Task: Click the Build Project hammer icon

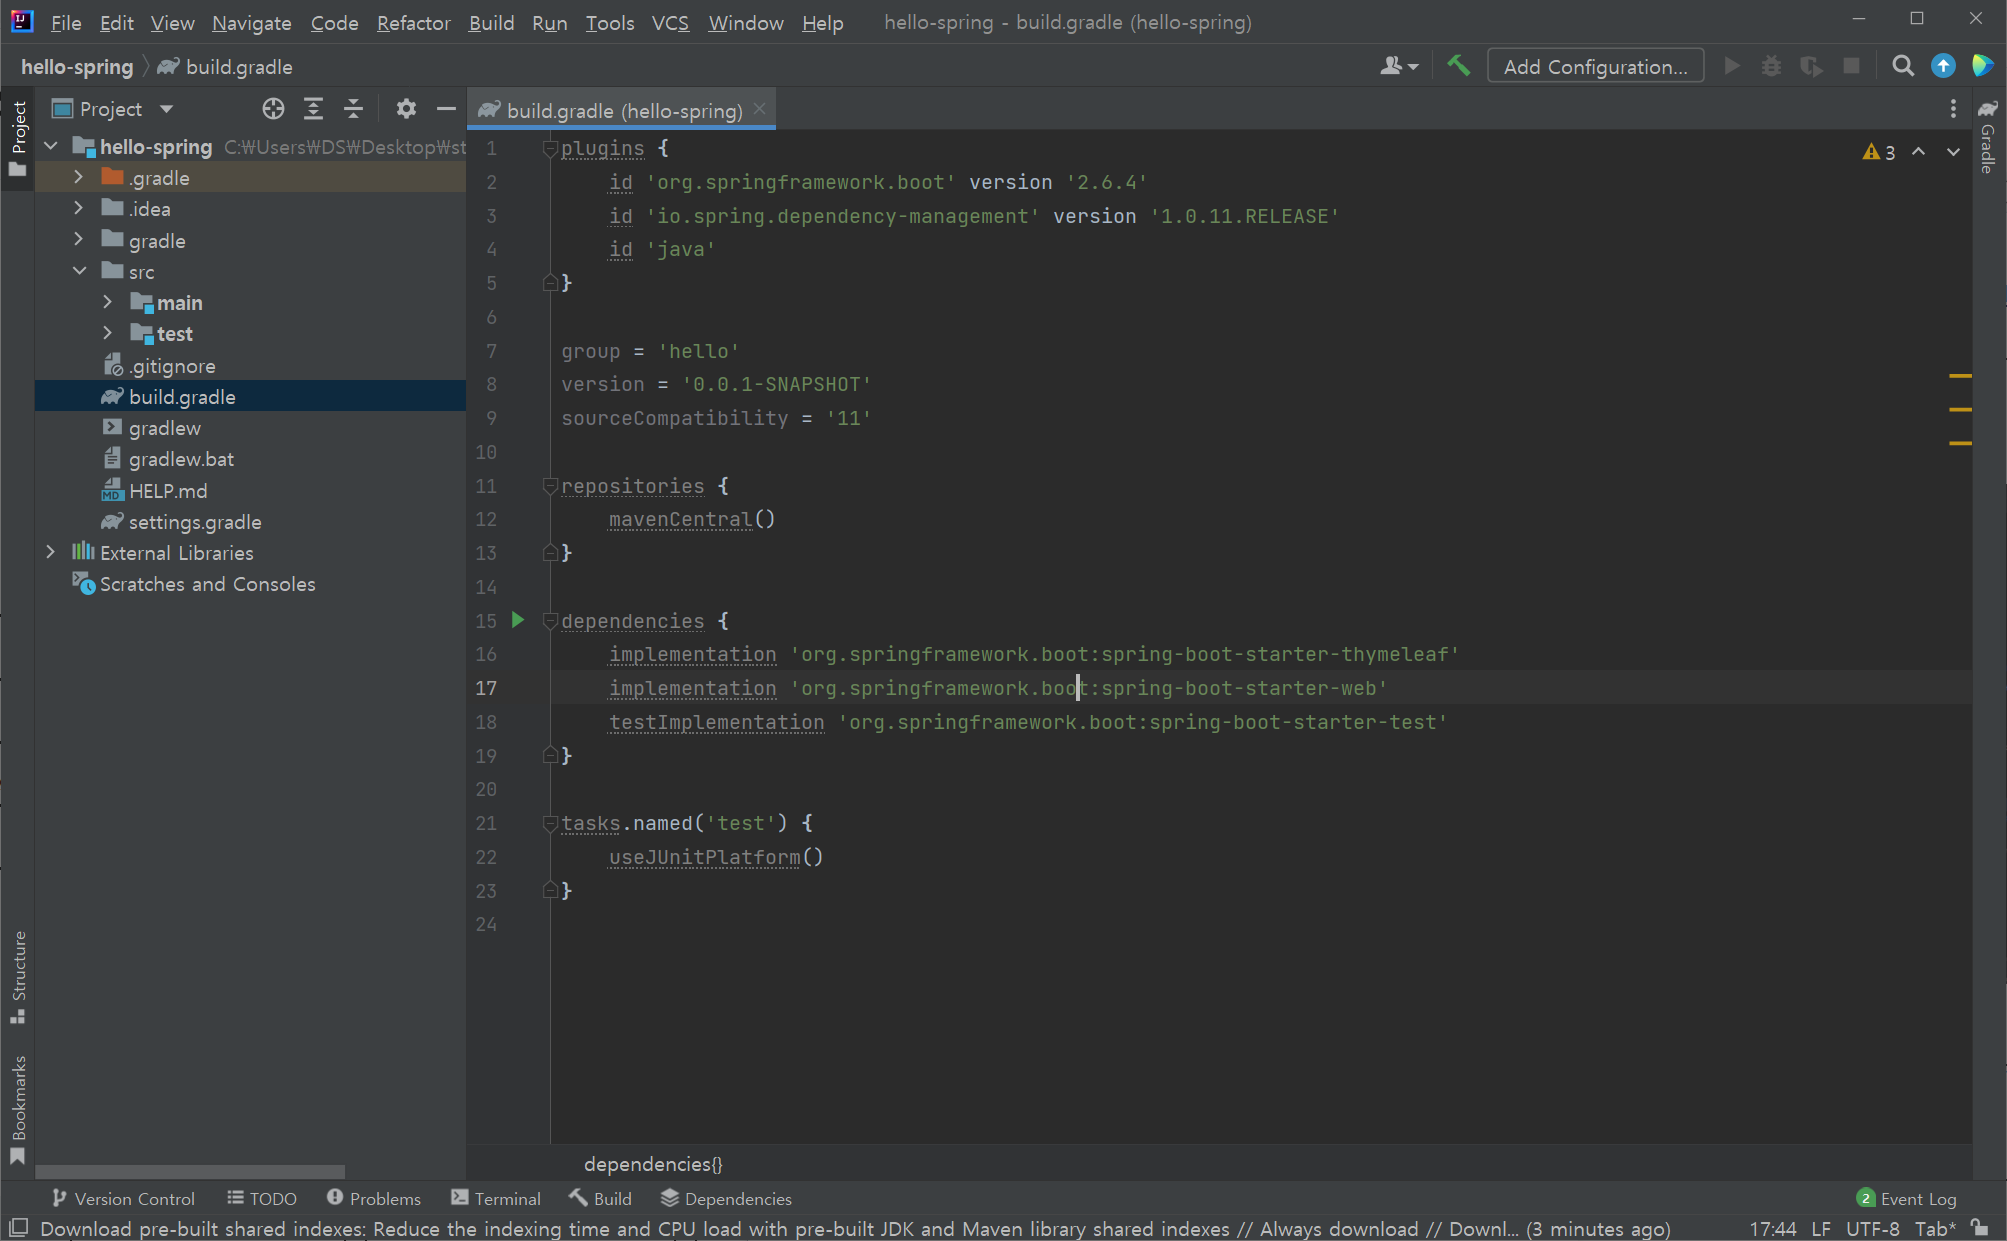Action: pyautogui.click(x=1458, y=66)
